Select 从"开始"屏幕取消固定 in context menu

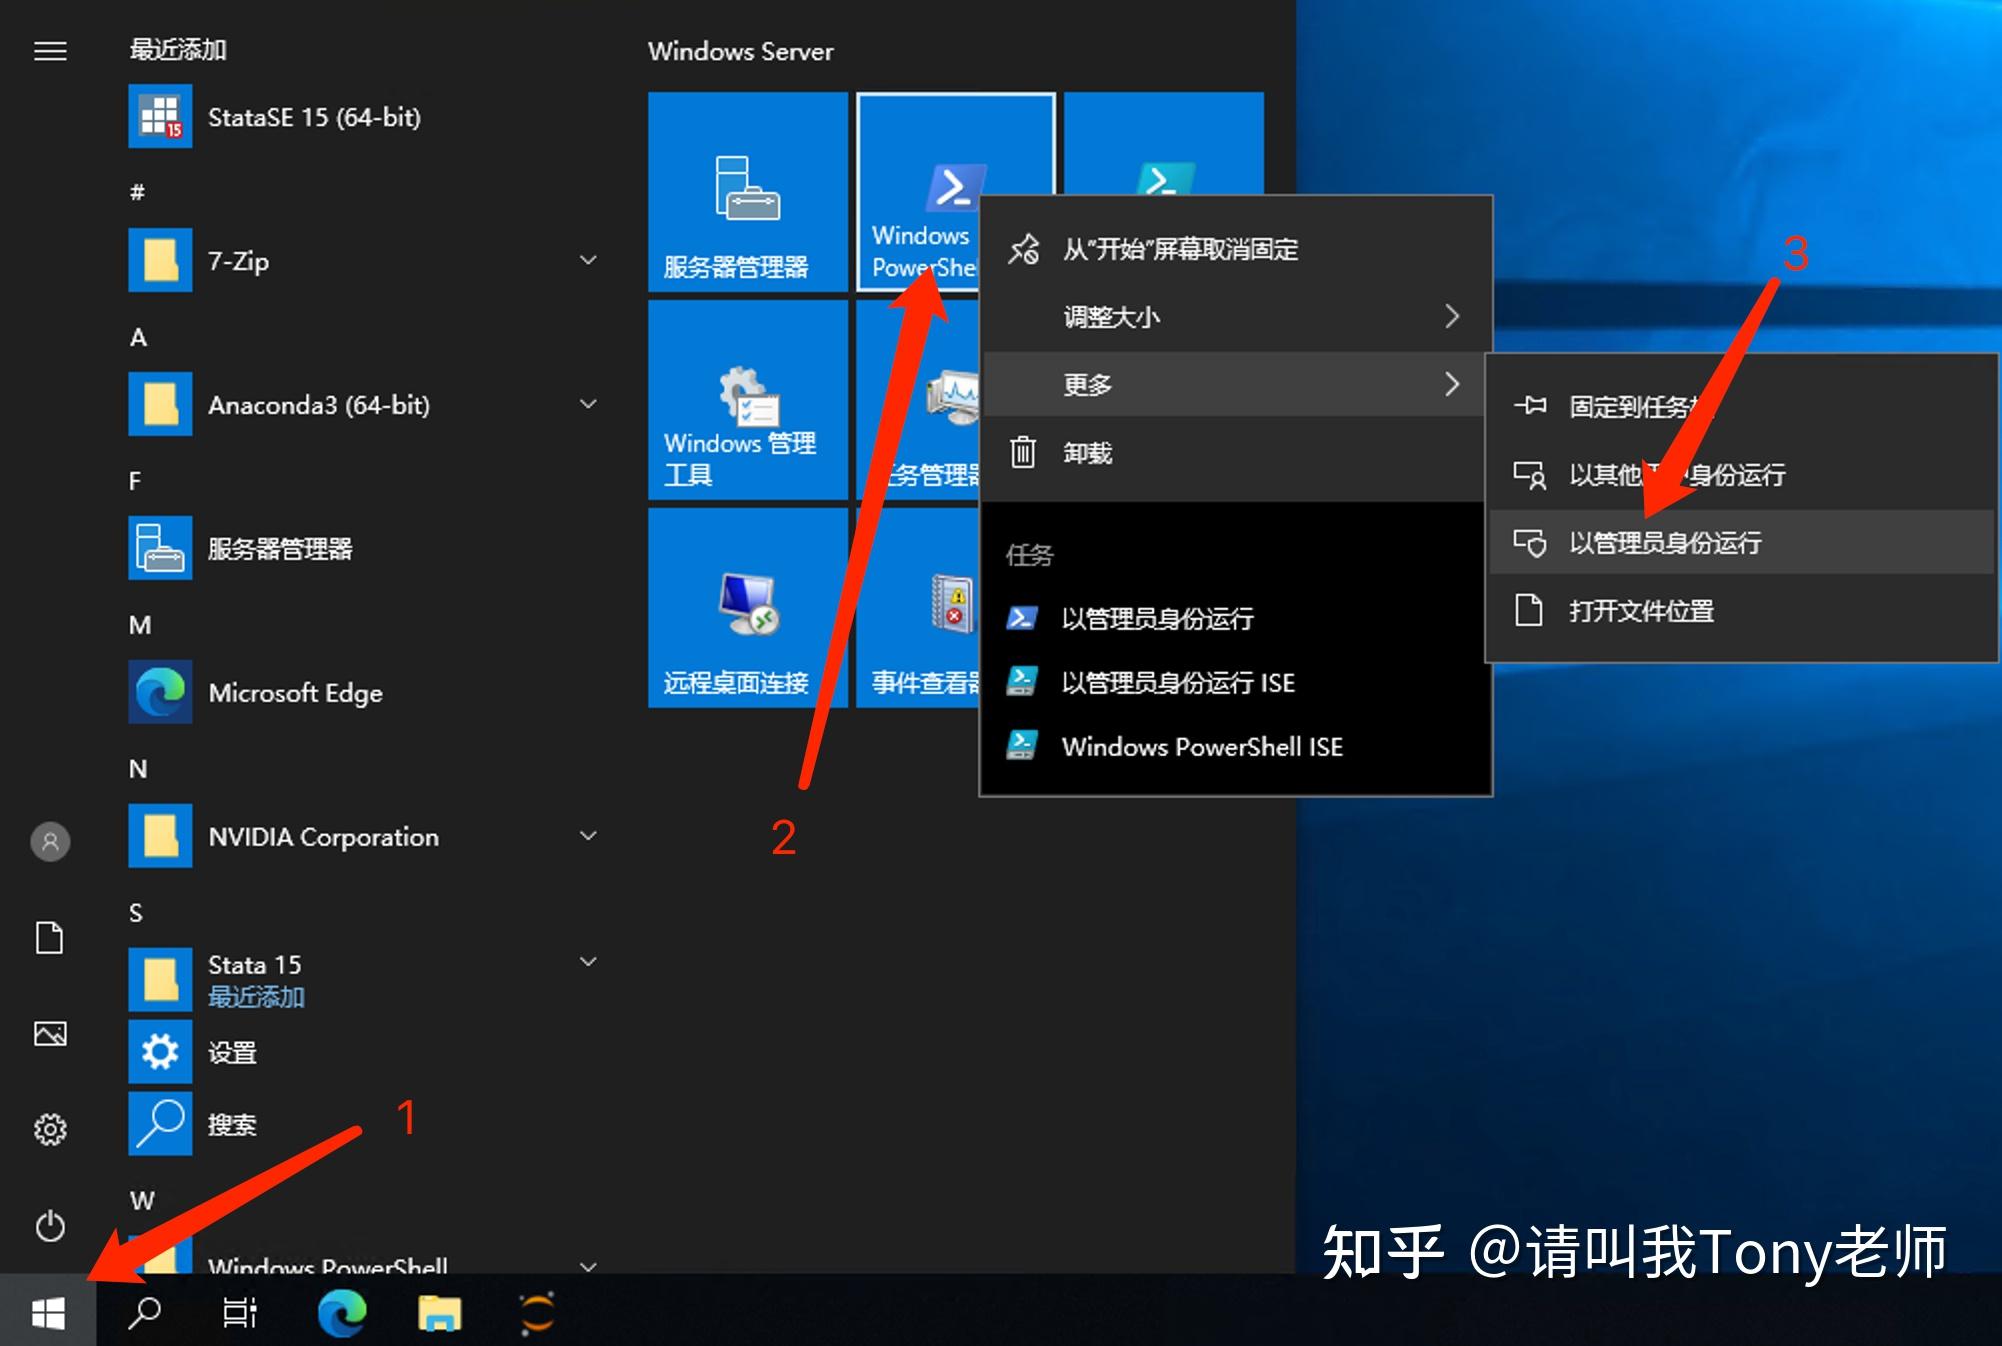pyautogui.click(x=1236, y=249)
